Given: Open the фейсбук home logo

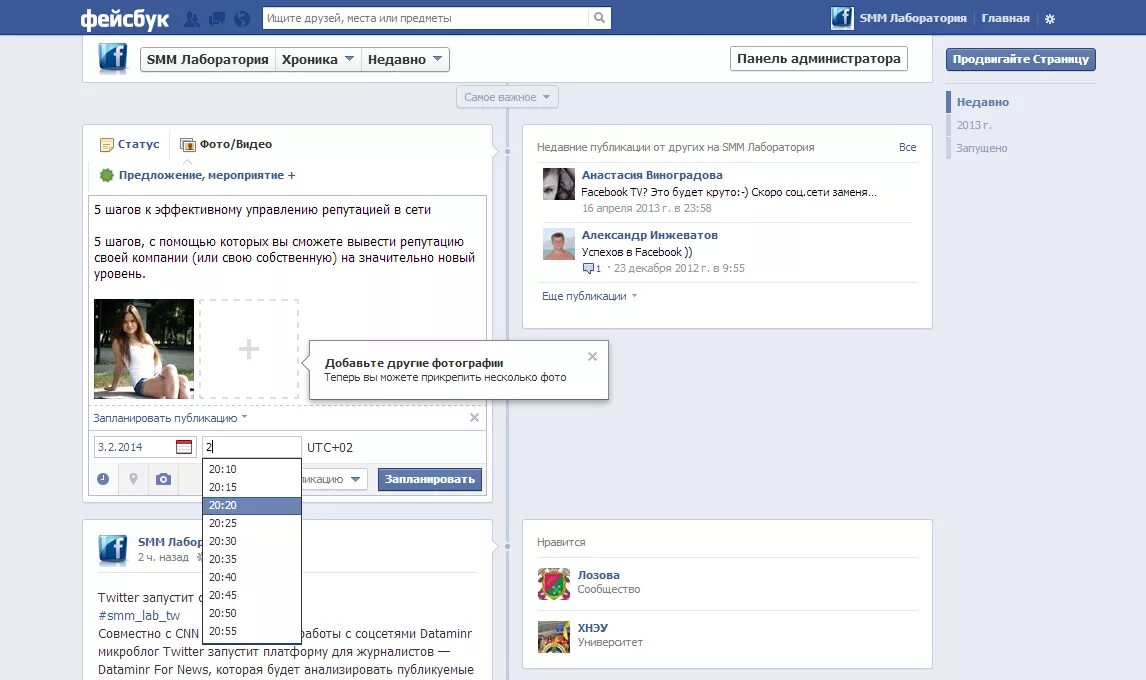Looking at the screenshot, I should 124,18.
